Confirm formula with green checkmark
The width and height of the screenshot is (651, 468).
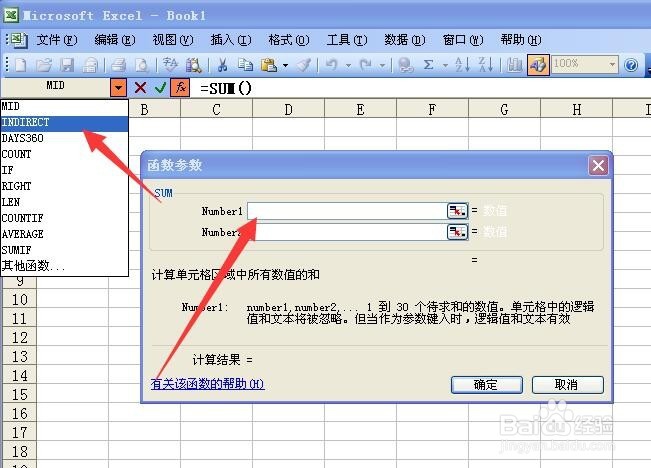160,88
